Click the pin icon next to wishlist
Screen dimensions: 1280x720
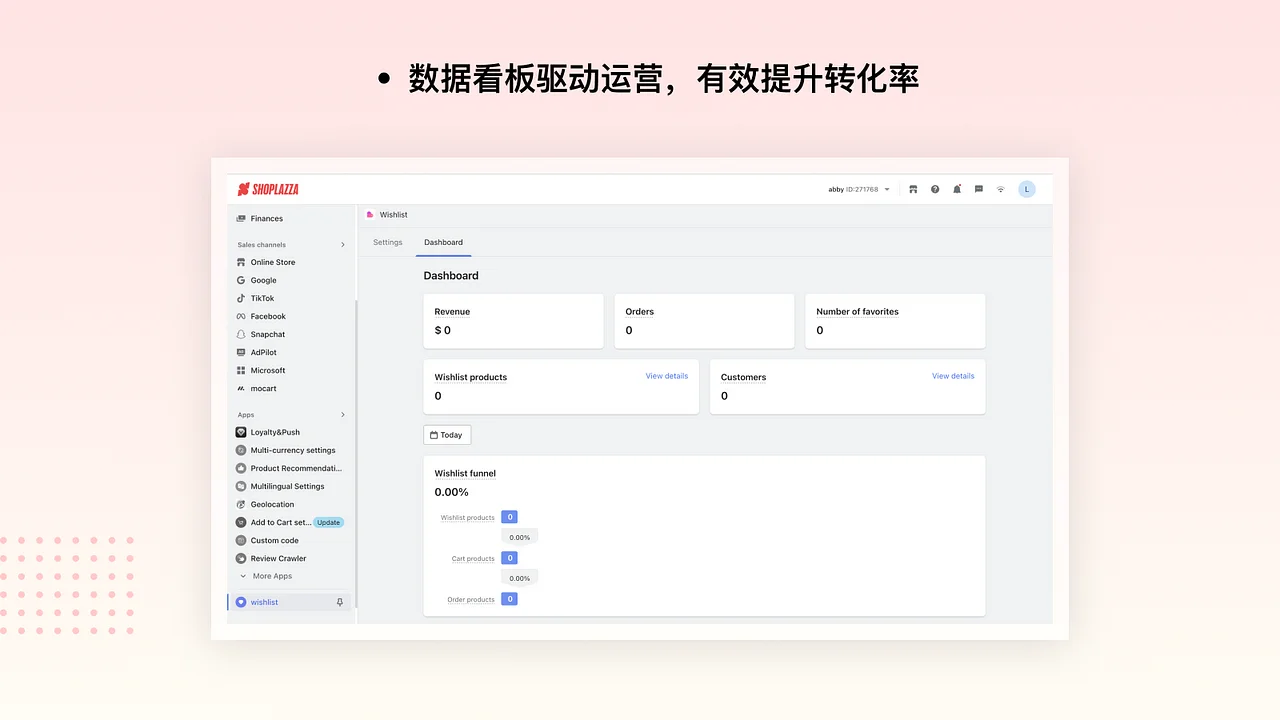click(x=340, y=602)
